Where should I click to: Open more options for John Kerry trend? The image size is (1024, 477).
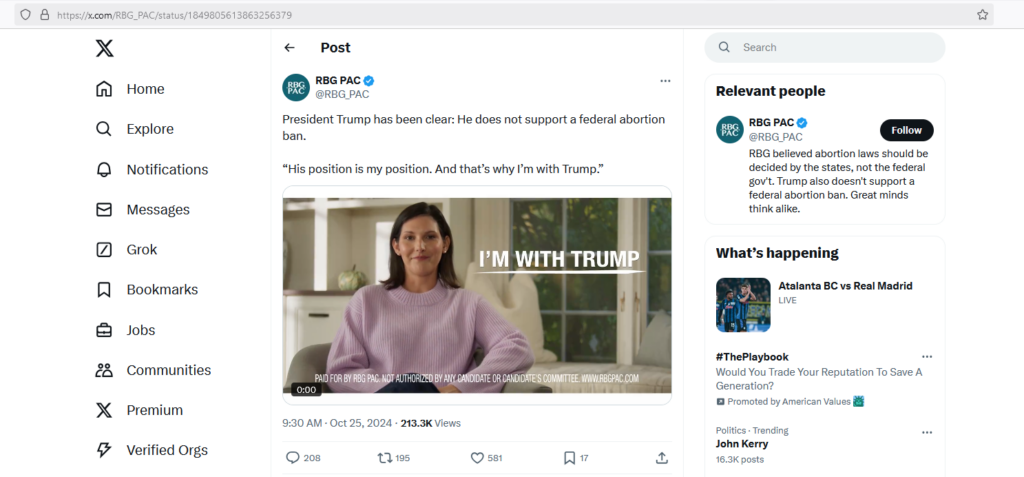(x=927, y=432)
